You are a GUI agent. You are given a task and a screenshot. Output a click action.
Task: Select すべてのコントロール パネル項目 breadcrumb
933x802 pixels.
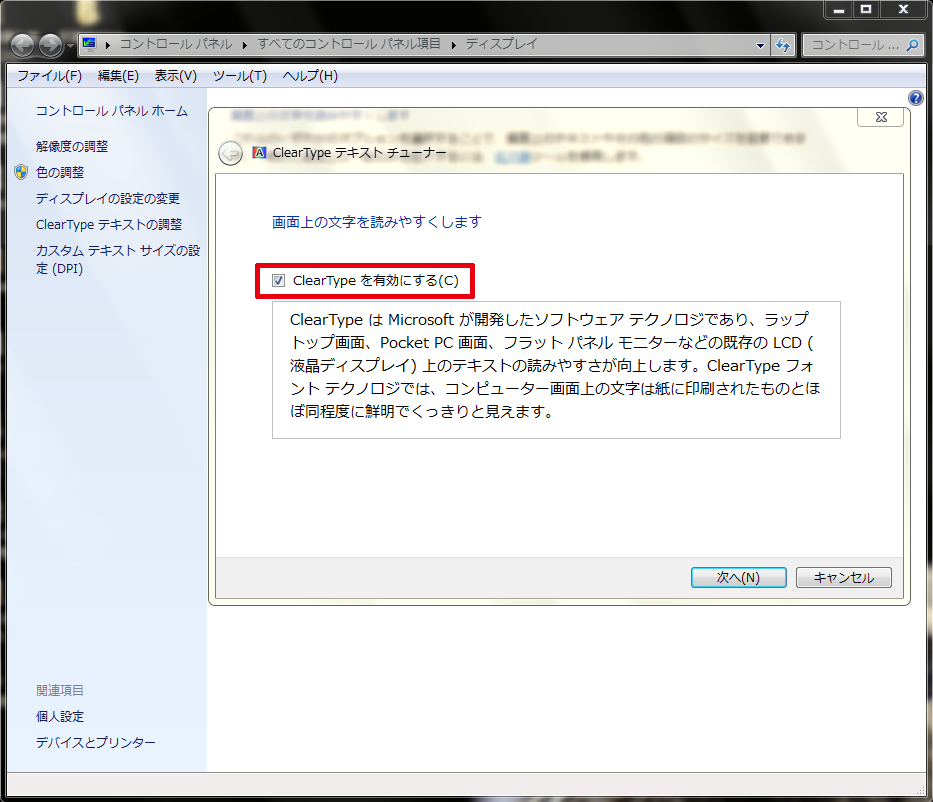[349, 44]
